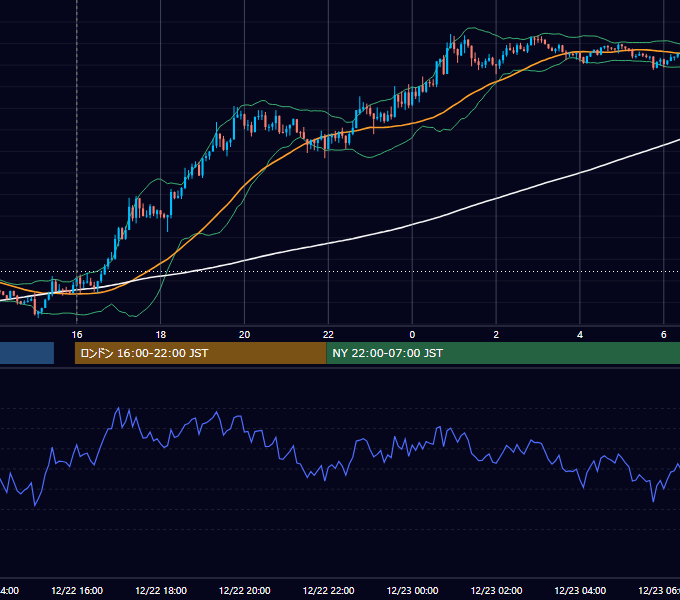Click the hour label 18 on the upper time axis
Image resolution: width=680 pixels, height=600 pixels.
[161, 335]
